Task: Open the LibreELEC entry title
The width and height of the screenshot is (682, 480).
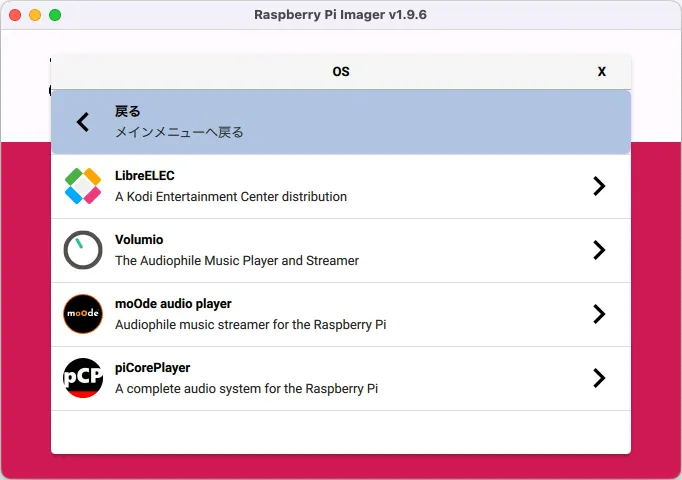Action: coord(144,176)
